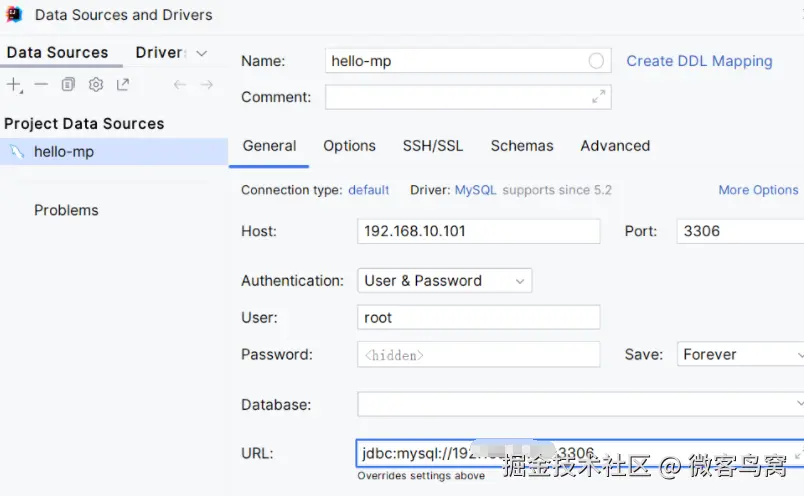
Task: Open the tabs overflow chevron next to Drivers
Action: tap(202, 53)
